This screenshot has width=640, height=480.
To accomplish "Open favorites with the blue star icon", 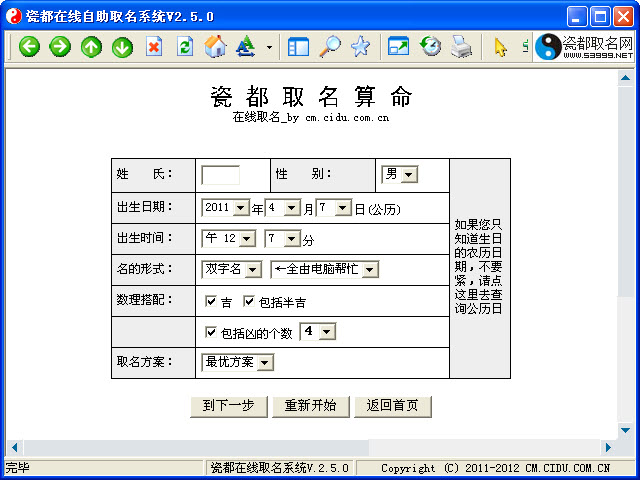I will click(360, 46).
